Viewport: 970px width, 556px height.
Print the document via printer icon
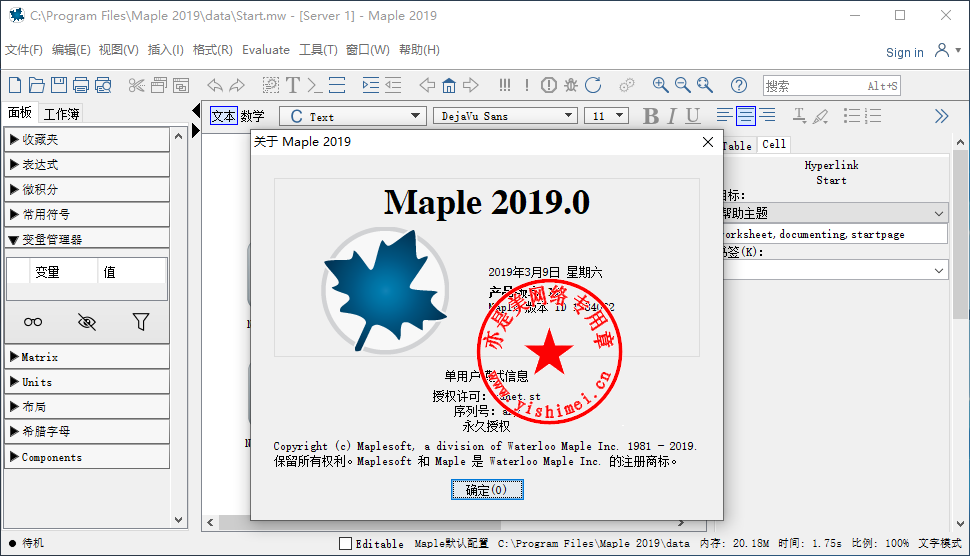coord(81,85)
